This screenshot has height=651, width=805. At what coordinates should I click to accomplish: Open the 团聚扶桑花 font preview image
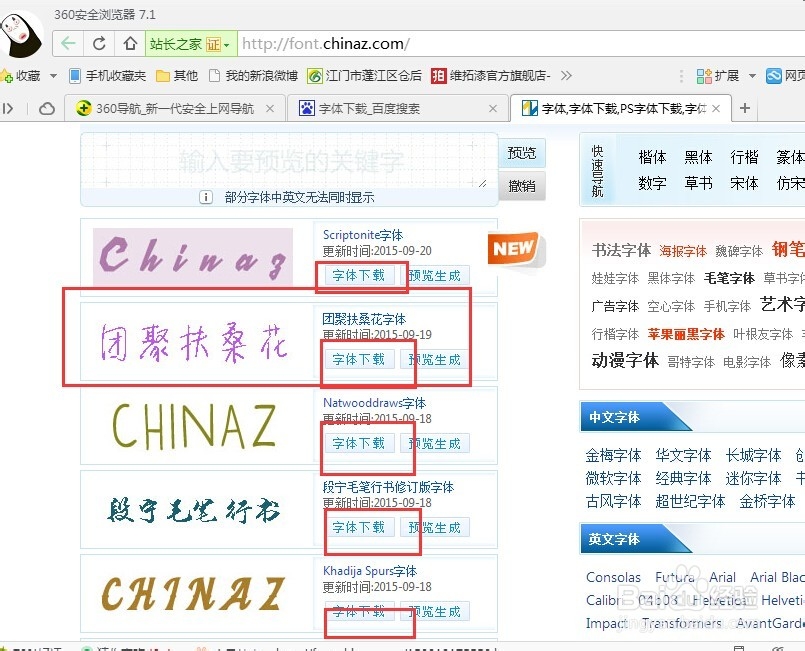[194, 342]
